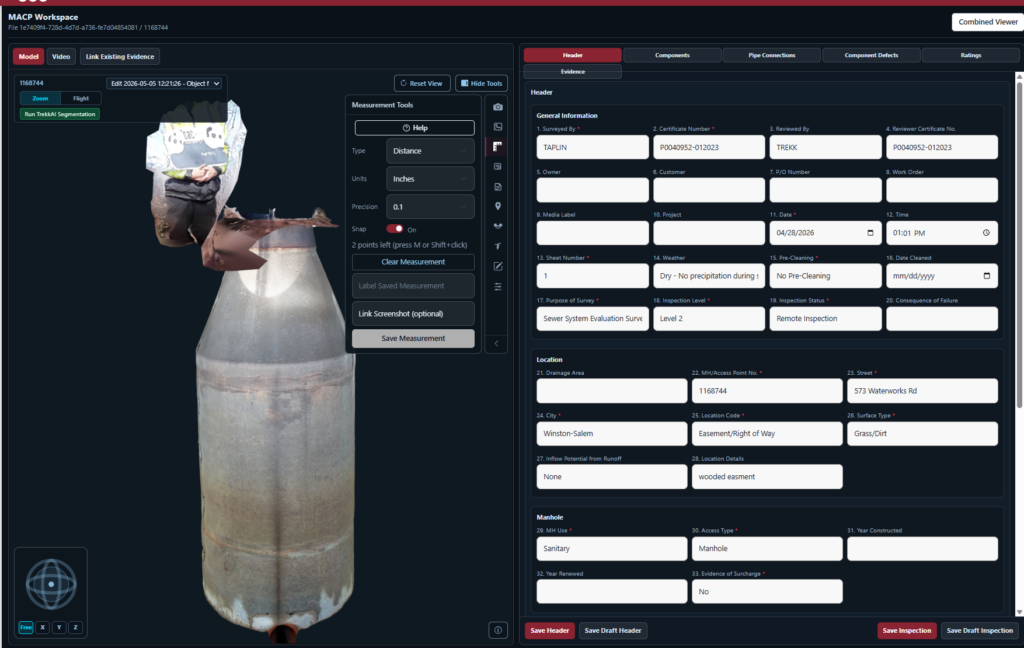This screenshot has height=648, width=1024.
Task: Open the document notes tool icon
Action: pyautogui.click(x=498, y=187)
